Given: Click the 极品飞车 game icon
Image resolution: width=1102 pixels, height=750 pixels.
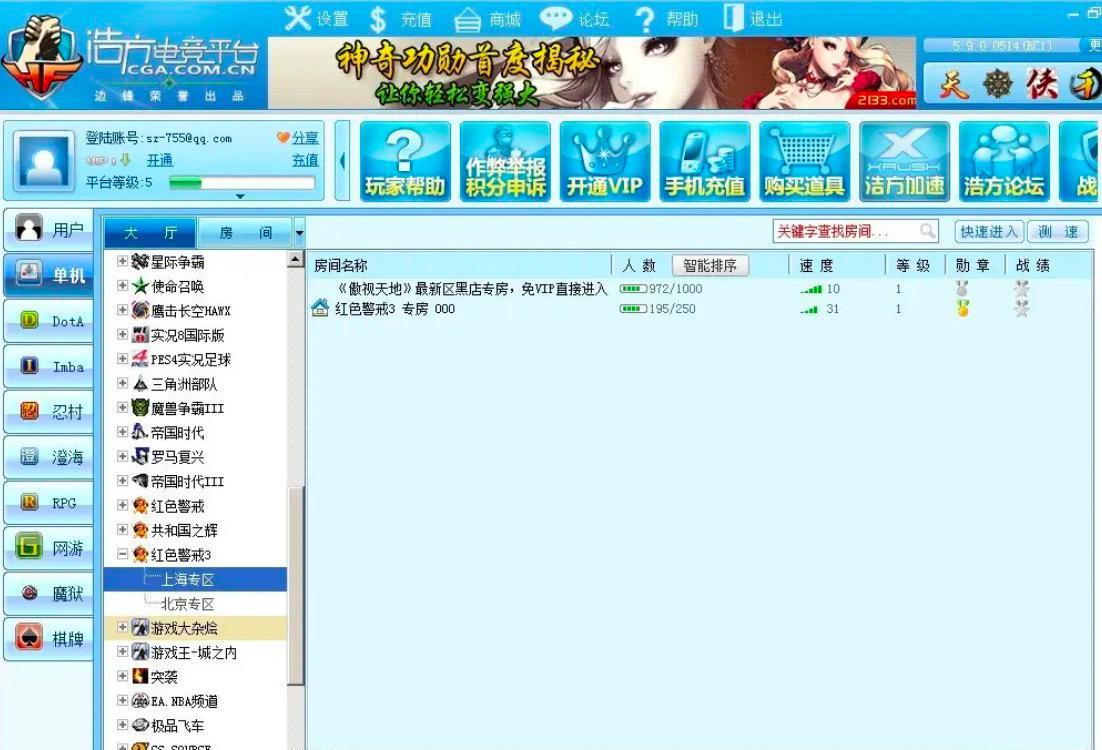Looking at the screenshot, I should 140,725.
